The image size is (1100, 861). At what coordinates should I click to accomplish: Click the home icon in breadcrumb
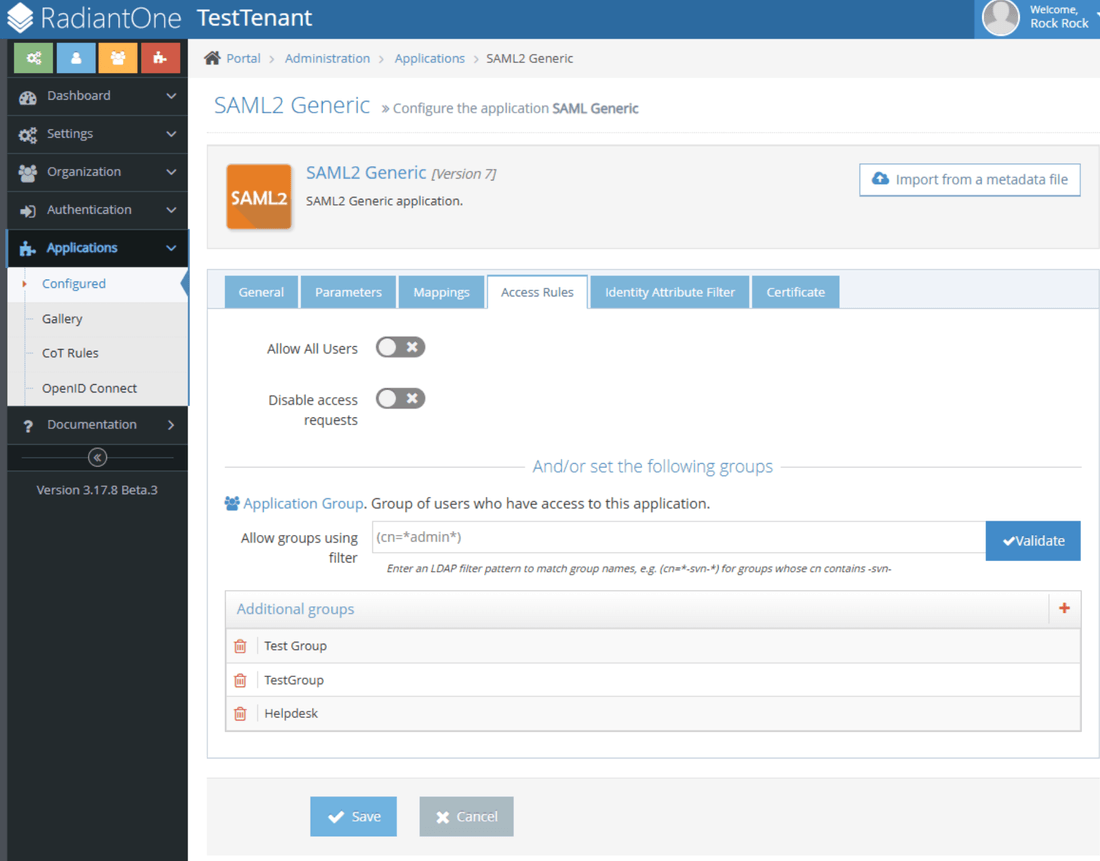point(212,58)
